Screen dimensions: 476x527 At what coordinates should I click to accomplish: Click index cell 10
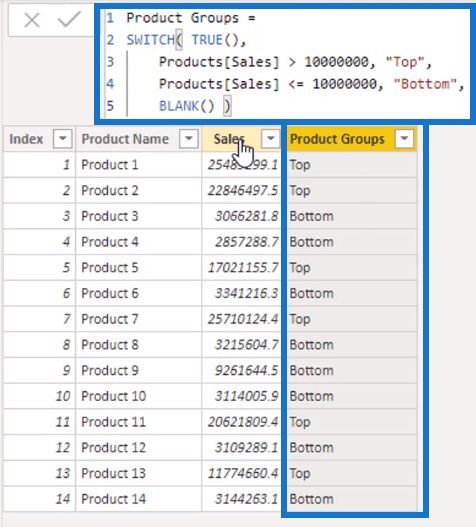tap(39, 396)
